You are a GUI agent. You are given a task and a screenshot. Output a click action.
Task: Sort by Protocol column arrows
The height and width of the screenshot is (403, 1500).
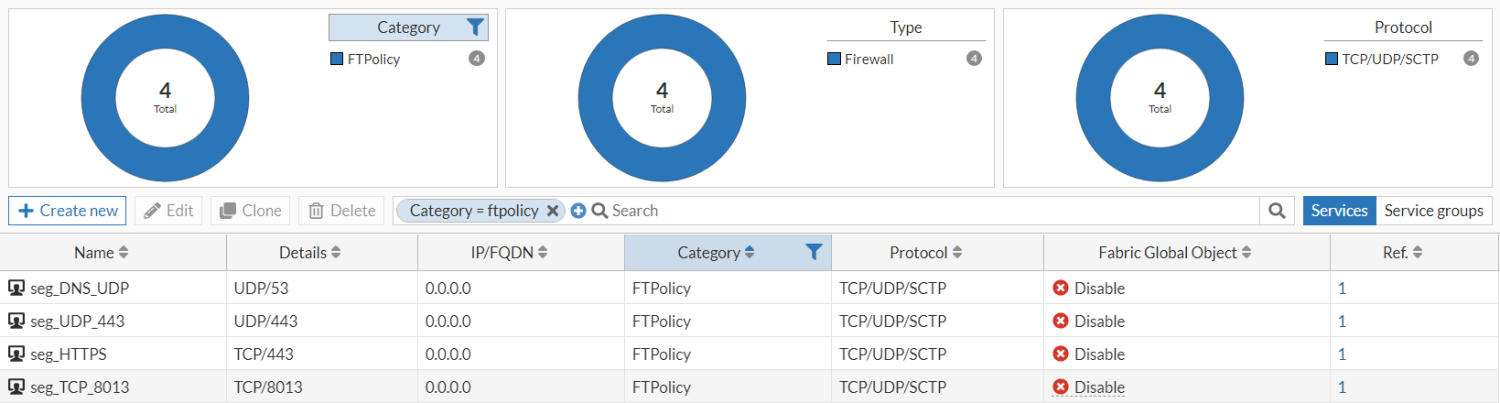pyautogui.click(x=957, y=253)
